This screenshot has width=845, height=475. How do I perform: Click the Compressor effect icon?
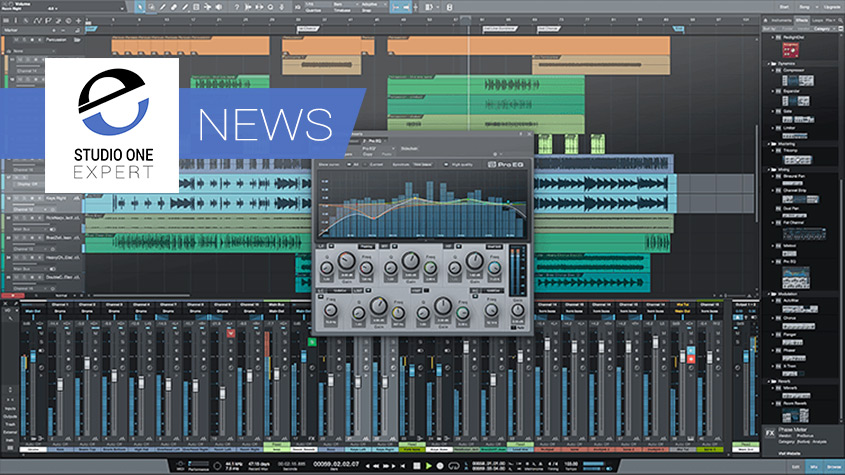(x=798, y=80)
